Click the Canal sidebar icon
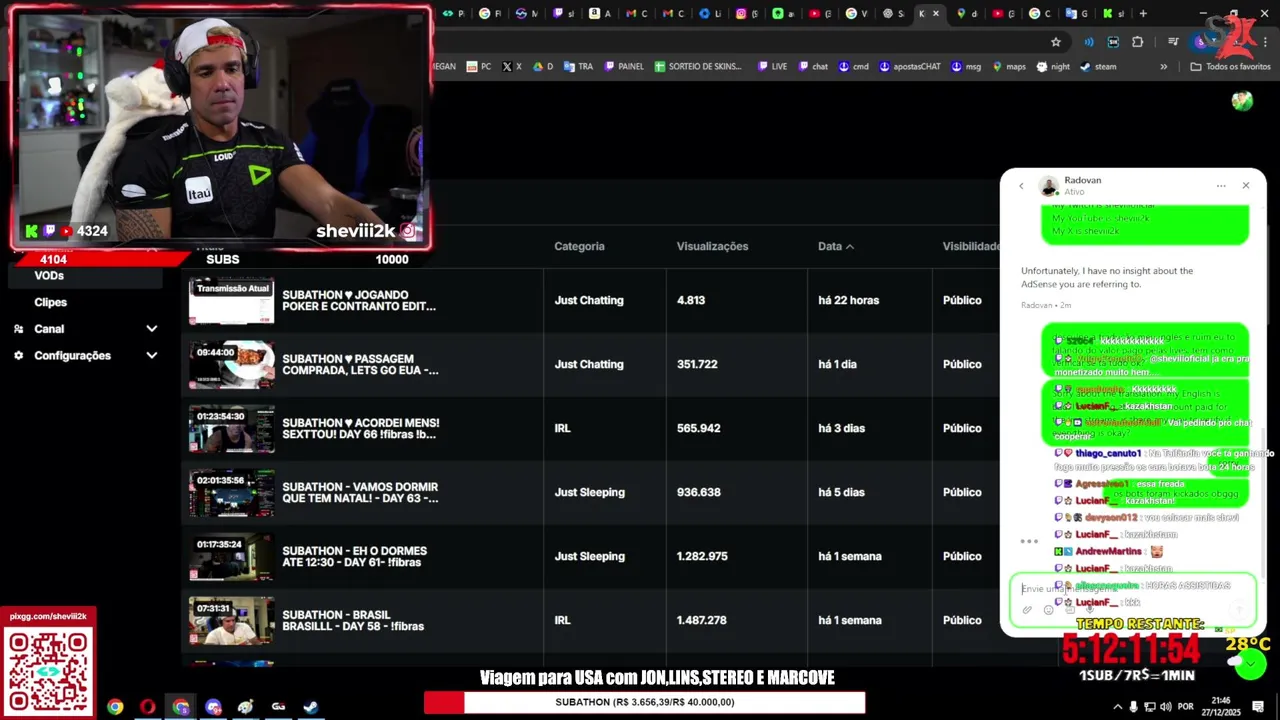This screenshot has width=1280, height=720. [x=18, y=329]
